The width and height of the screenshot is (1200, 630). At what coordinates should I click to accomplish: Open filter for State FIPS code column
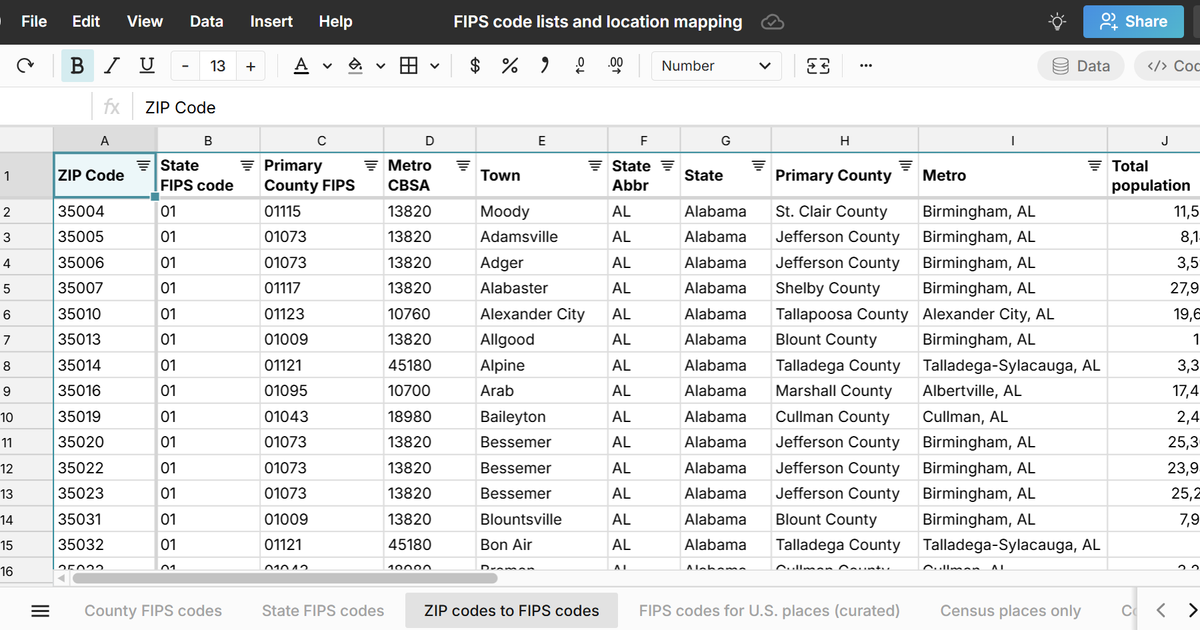[247, 165]
